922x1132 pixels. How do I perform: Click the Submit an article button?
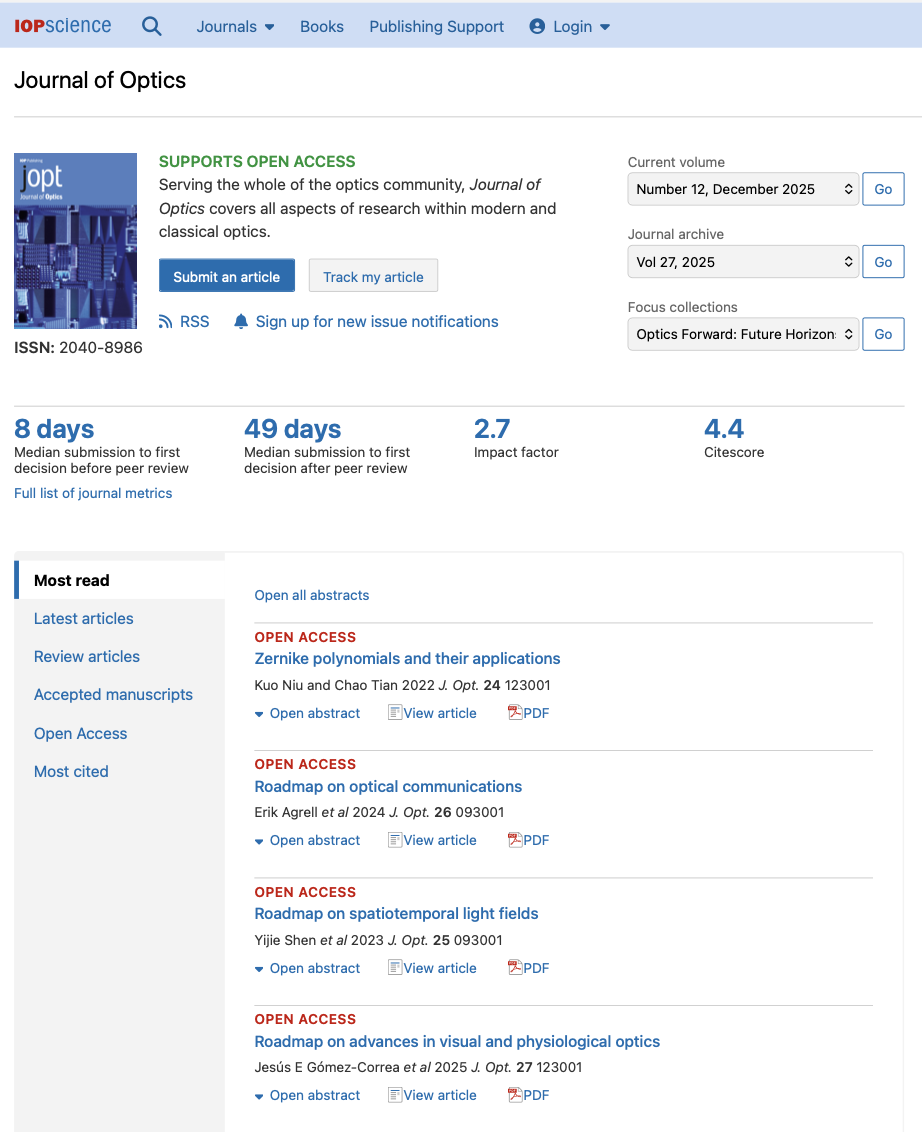[x=227, y=277]
